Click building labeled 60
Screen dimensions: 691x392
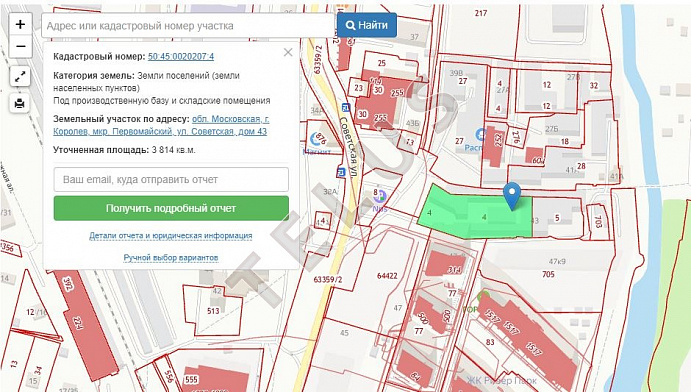coord(537,160)
